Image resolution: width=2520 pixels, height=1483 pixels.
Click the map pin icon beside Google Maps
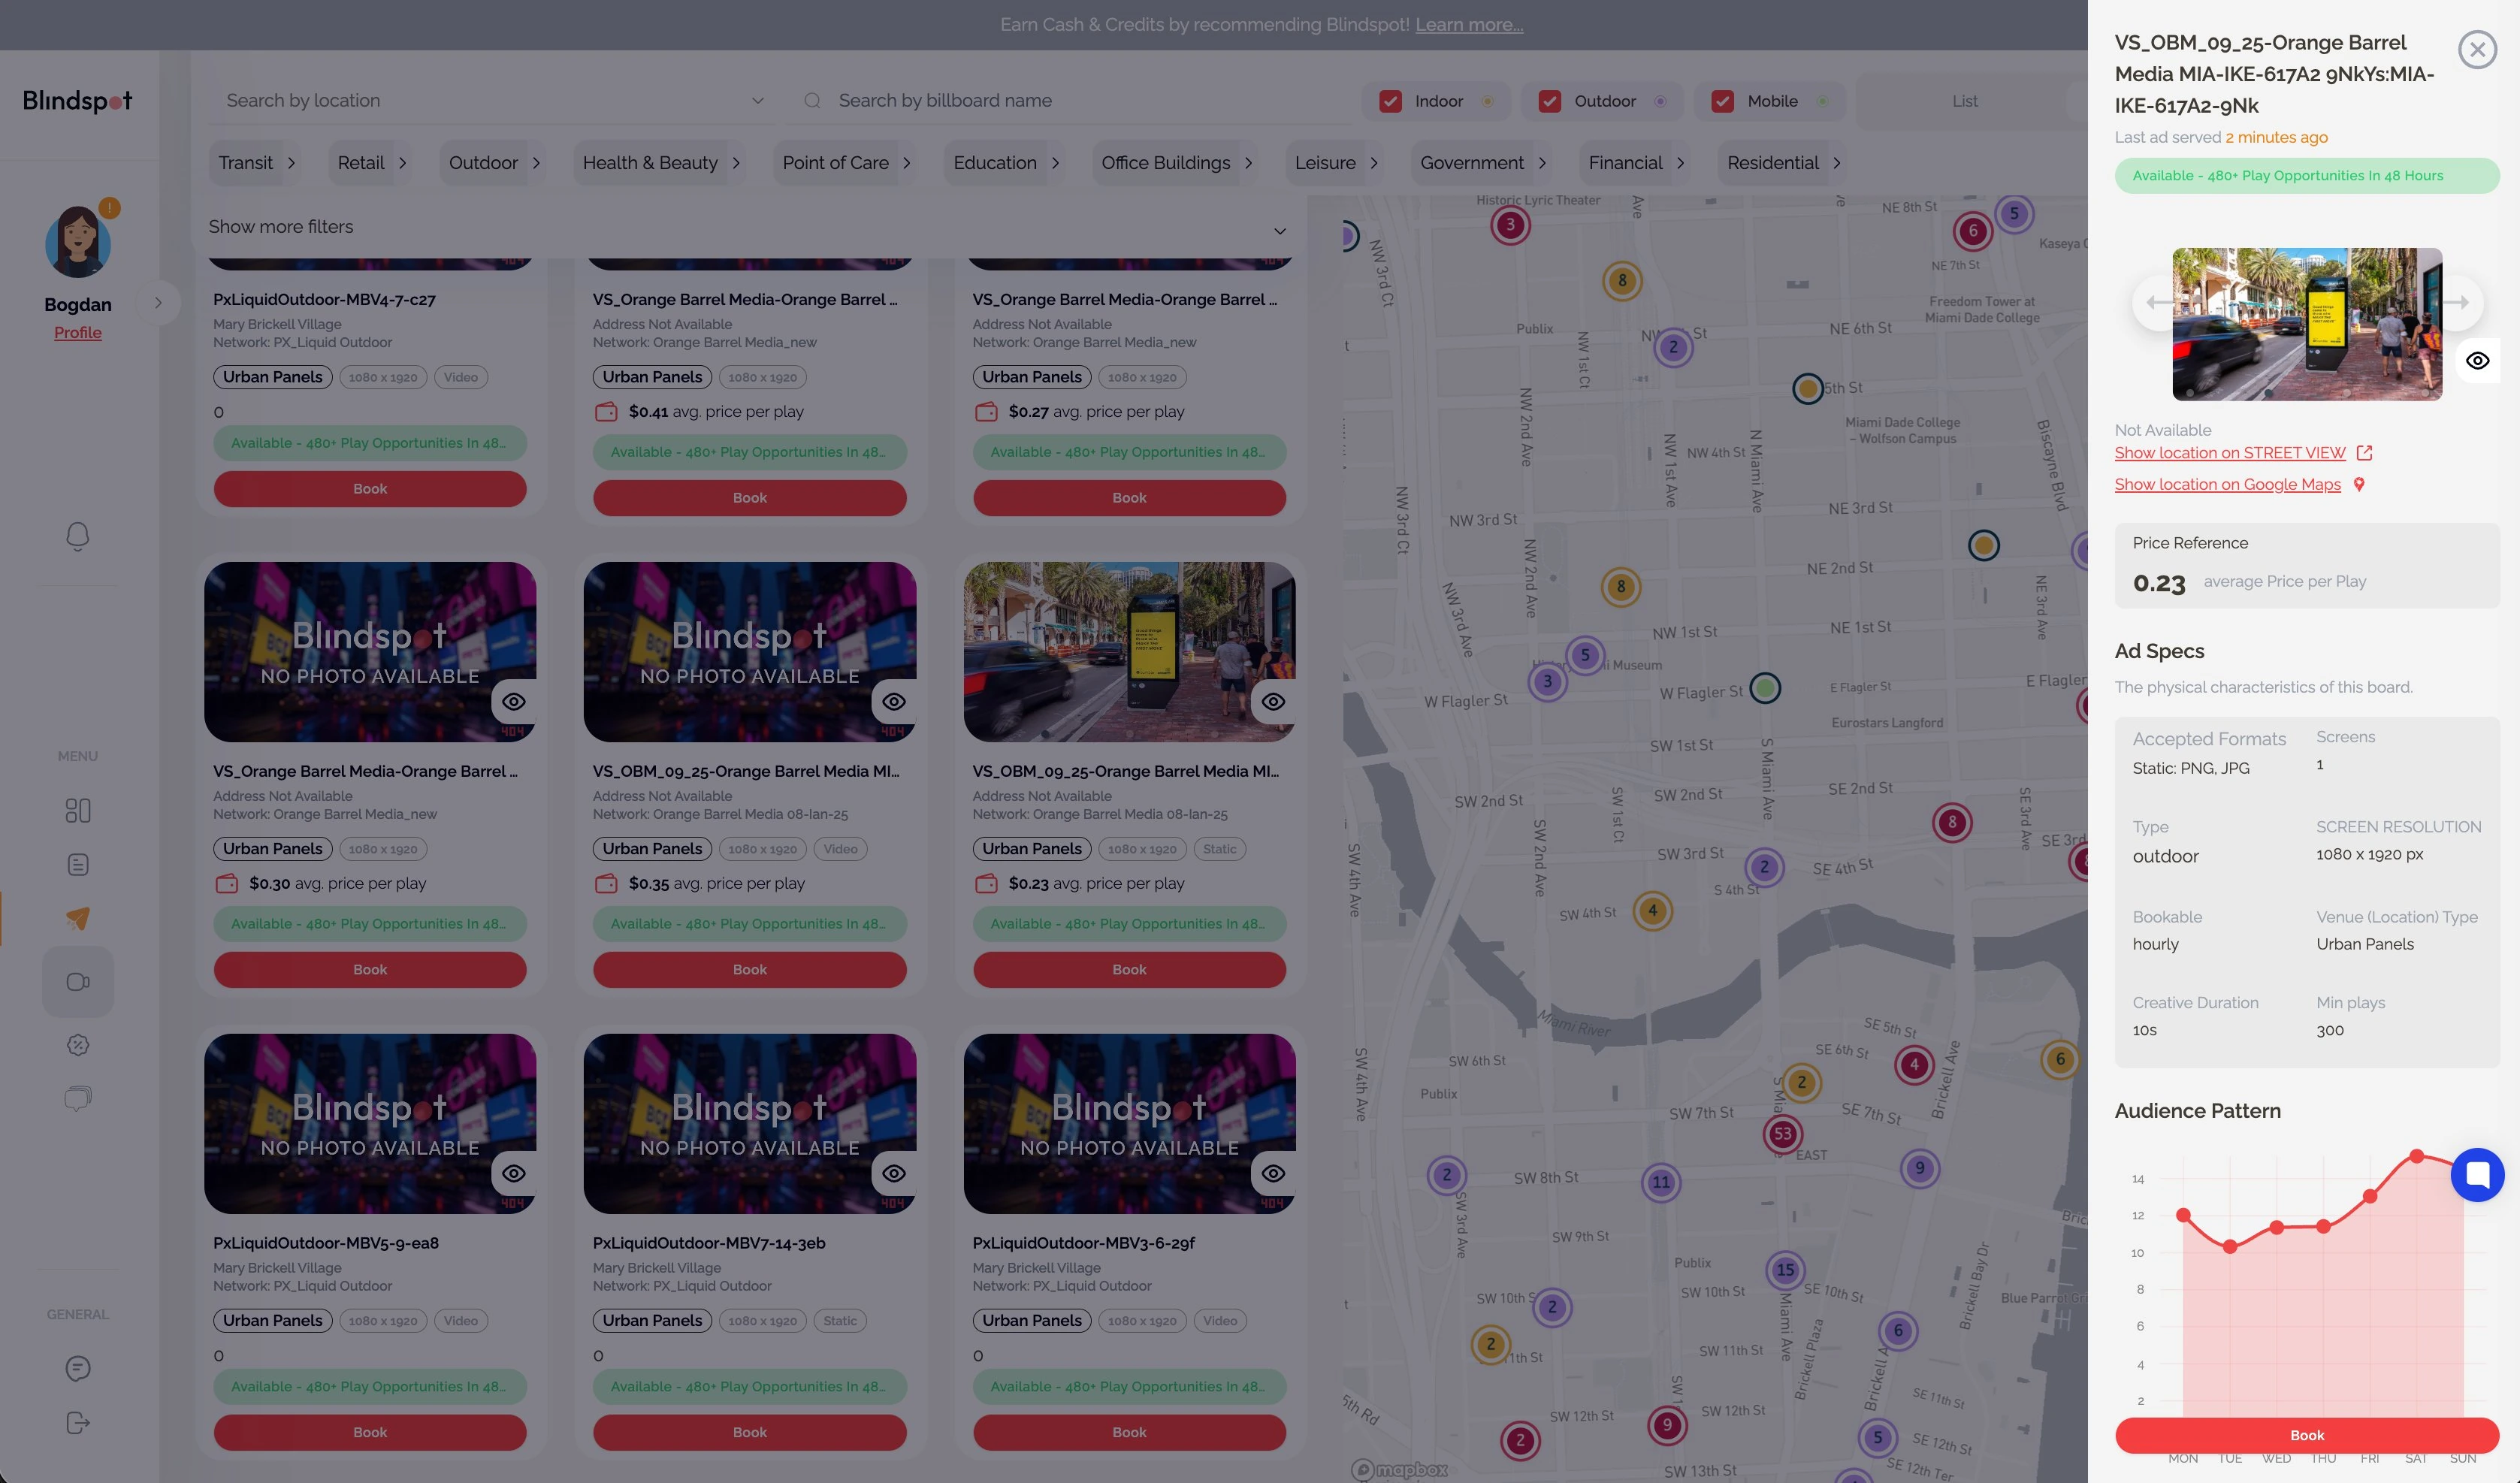pyautogui.click(x=2359, y=485)
